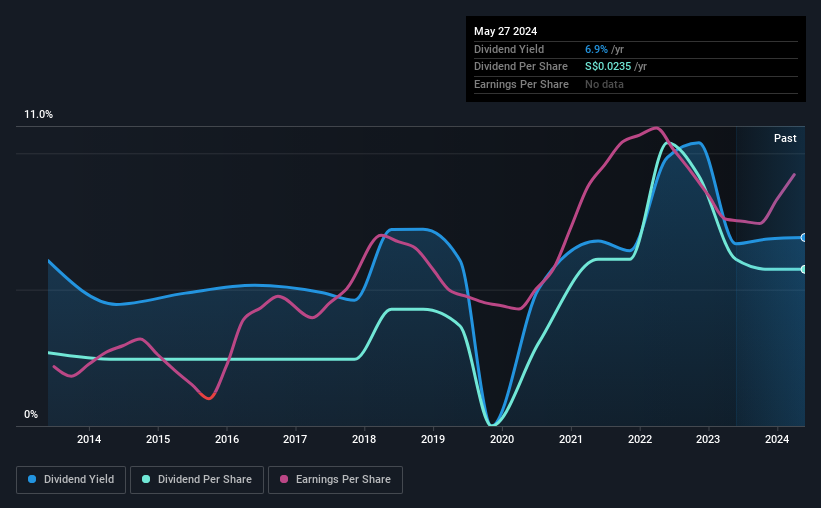Click the S$0.0235 dividend per share value
821x508 pixels.
pos(608,67)
